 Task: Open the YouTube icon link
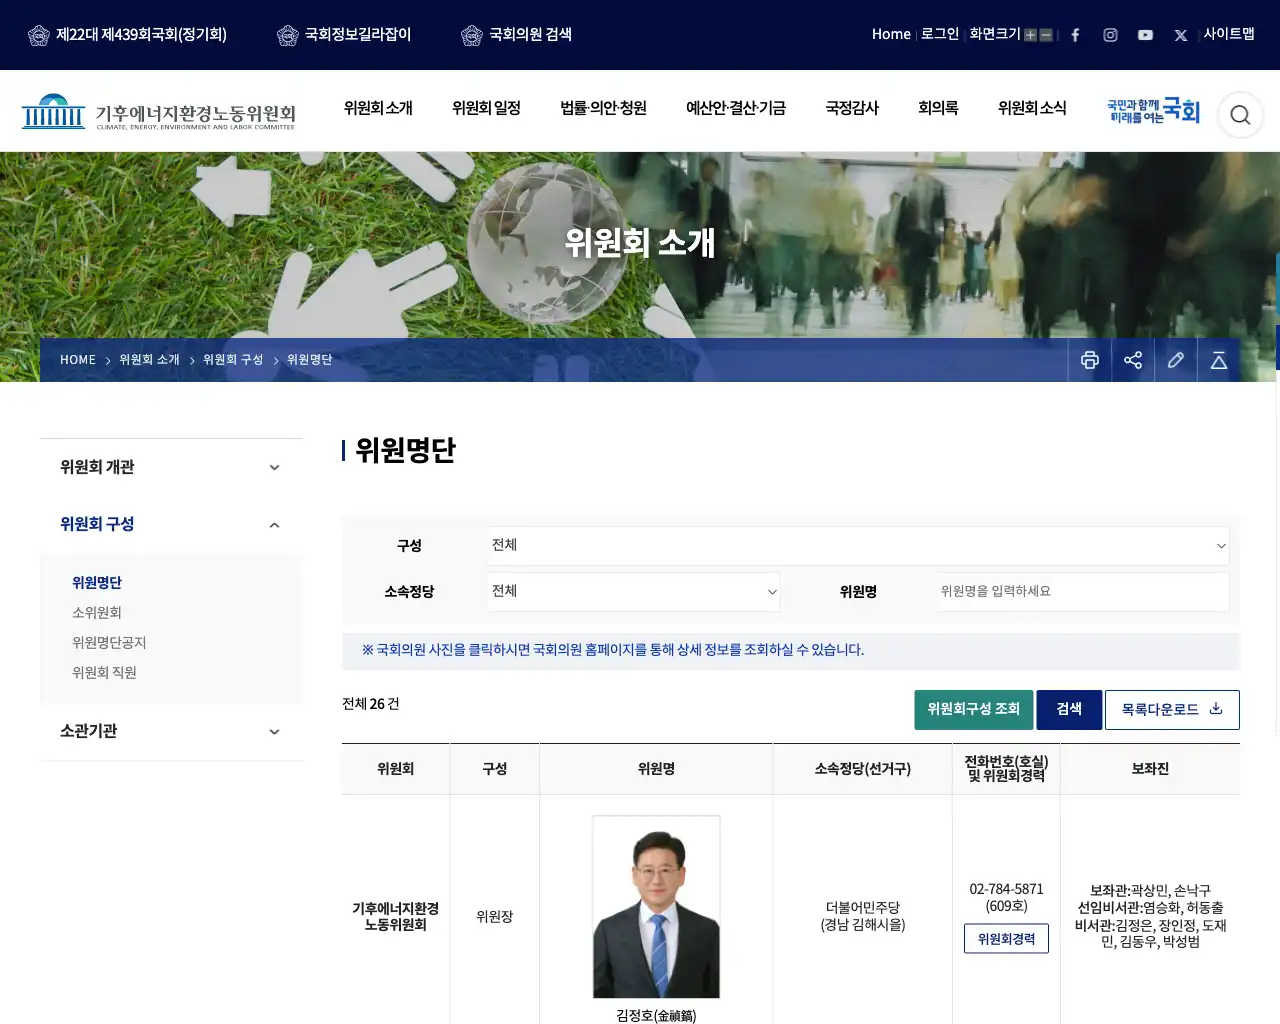[x=1145, y=35]
